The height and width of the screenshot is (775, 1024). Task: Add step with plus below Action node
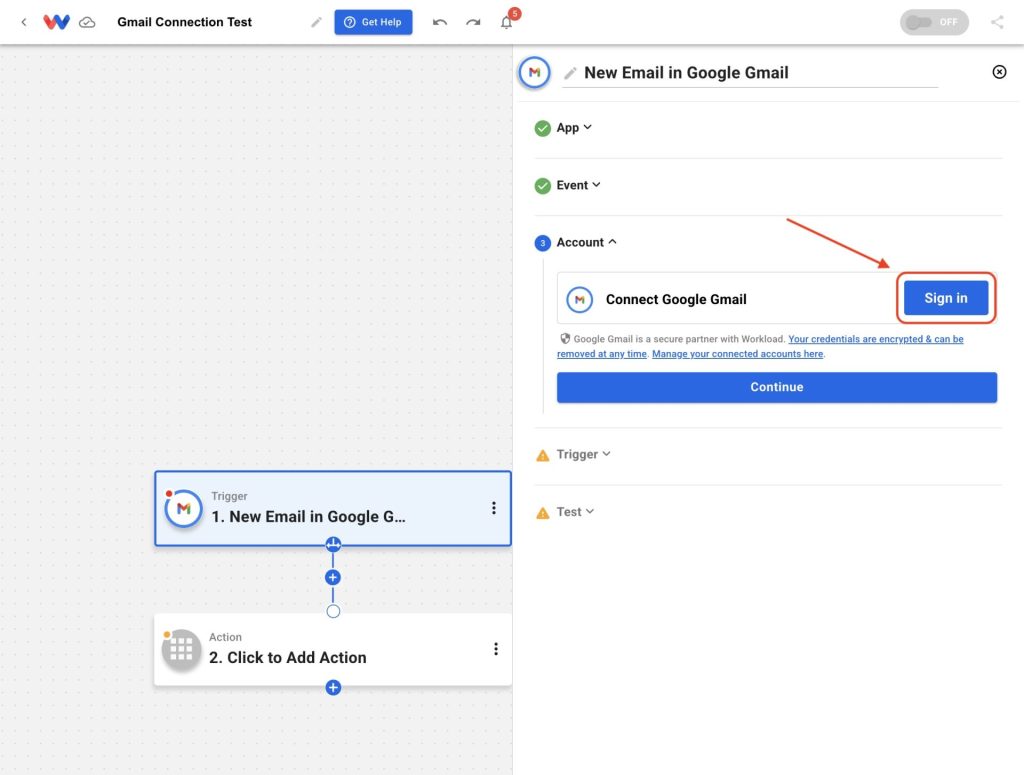[333, 688]
